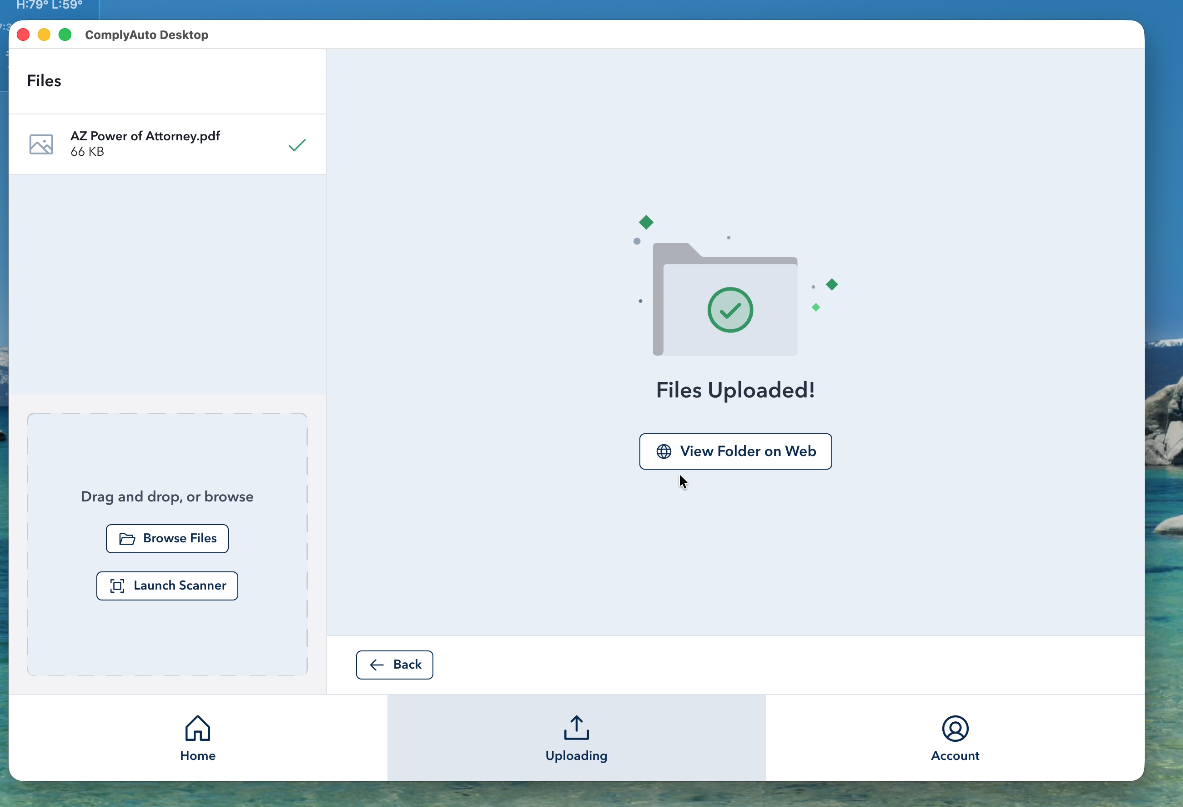Open the Account profile icon

(x=955, y=728)
